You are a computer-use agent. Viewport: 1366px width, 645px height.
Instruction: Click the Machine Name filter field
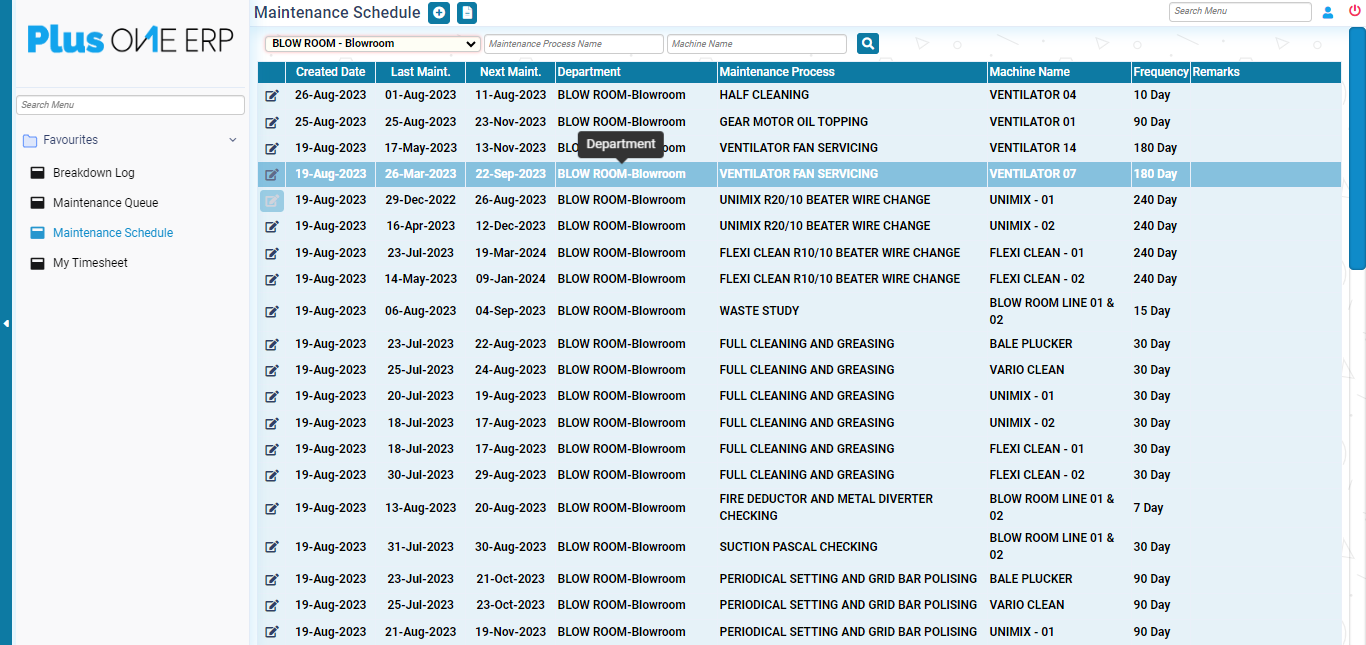[x=756, y=44]
